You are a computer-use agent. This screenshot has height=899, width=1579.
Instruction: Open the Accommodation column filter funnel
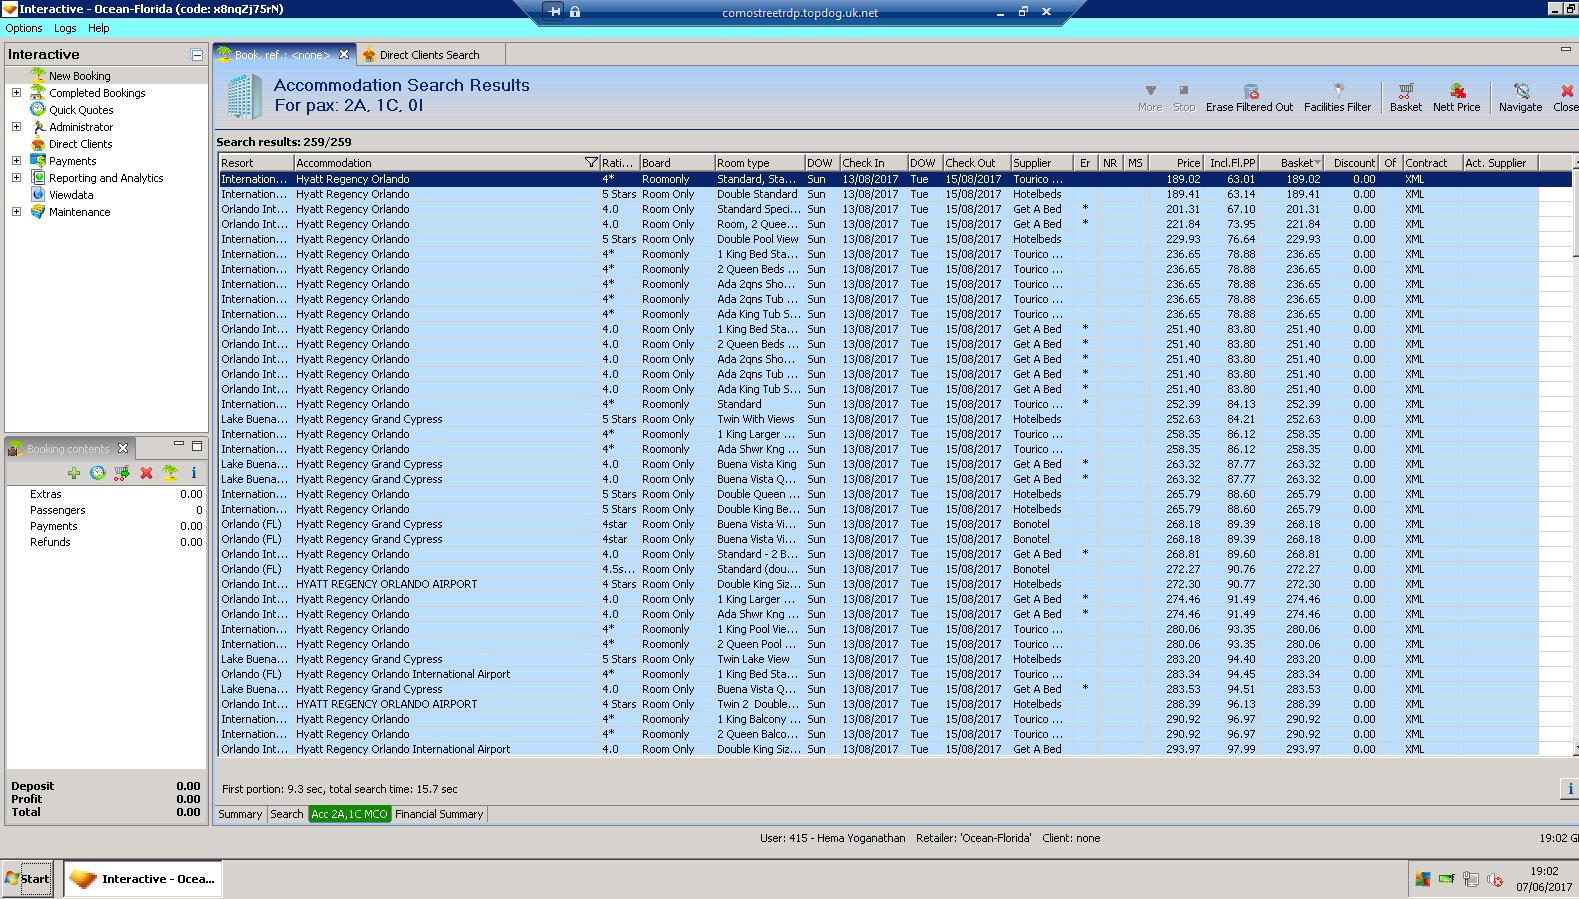(x=591, y=163)
